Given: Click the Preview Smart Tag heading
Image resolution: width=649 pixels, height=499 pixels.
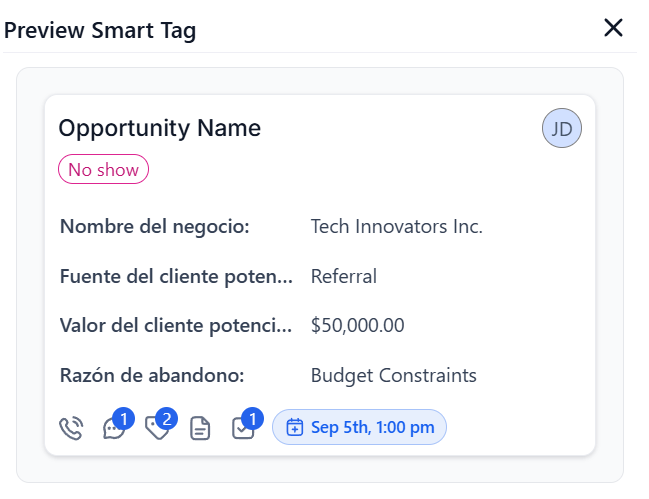Looking at the screenshot, I should [100, 31].
